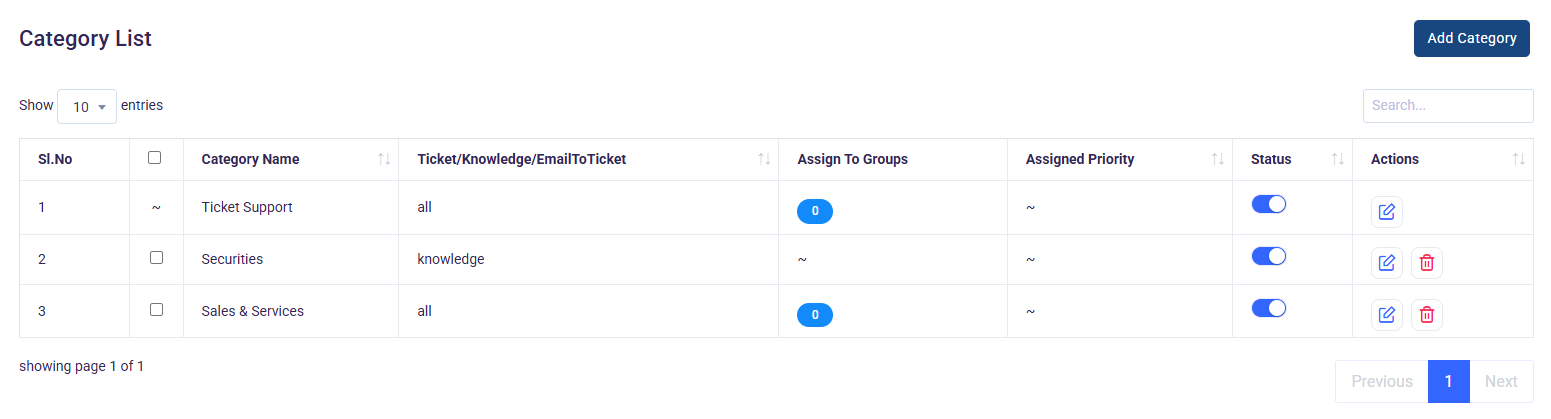Edit the Securities category
1551x419 pixels.
pyautogui.click(x=1386, y=263)
